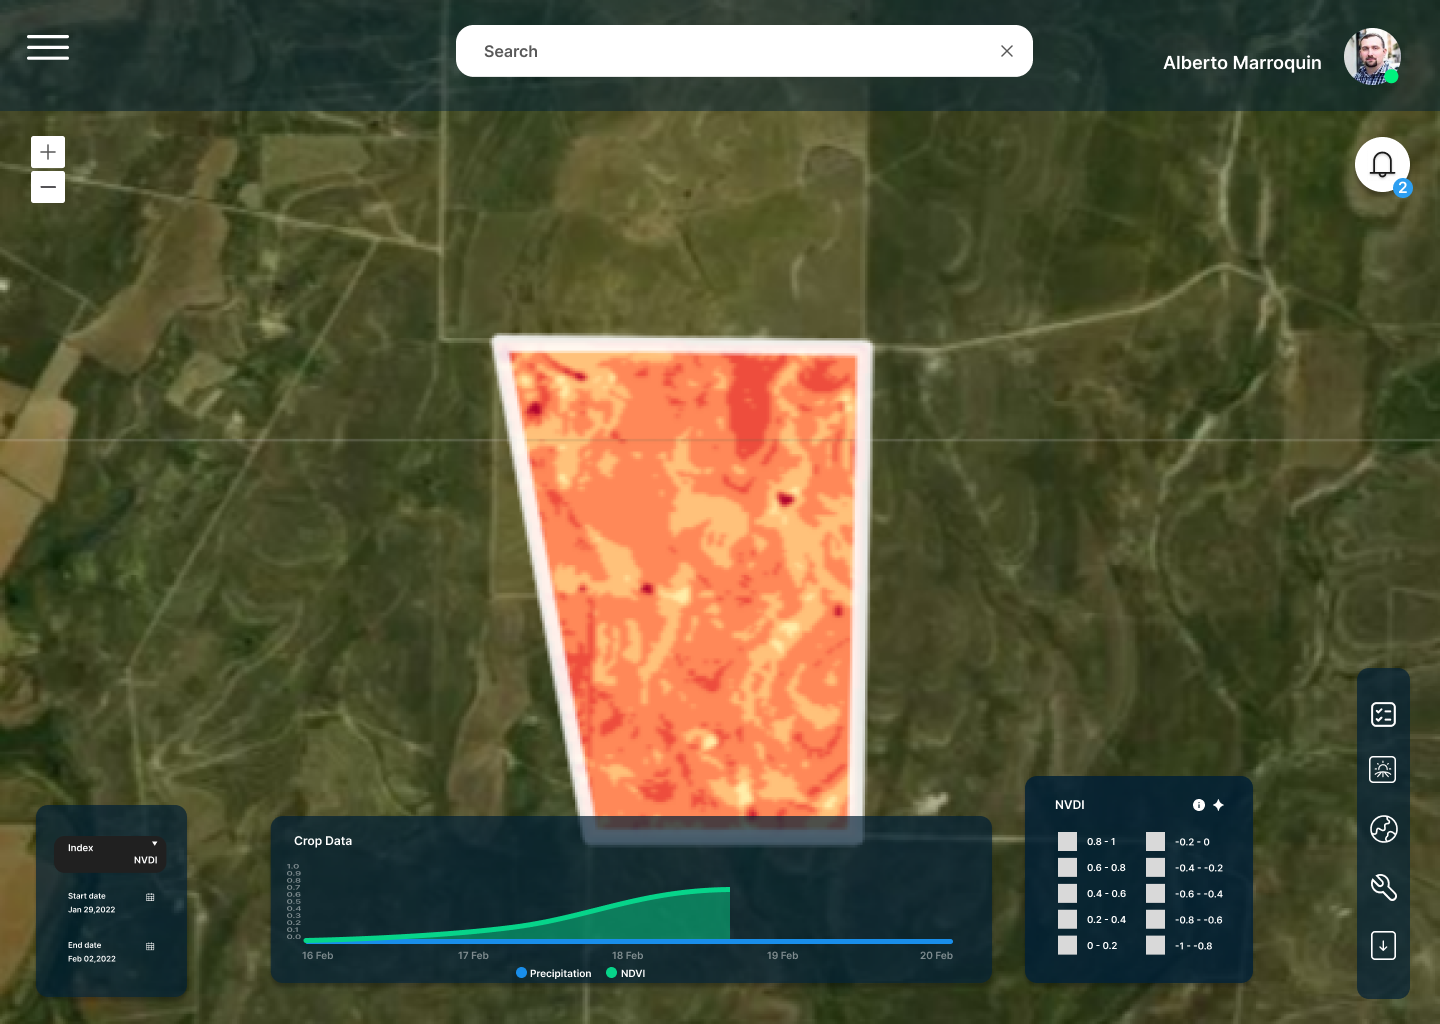
Task: Toggle the 0.4 - 0.6 legend checkbox
Action: coord(1068,894)
